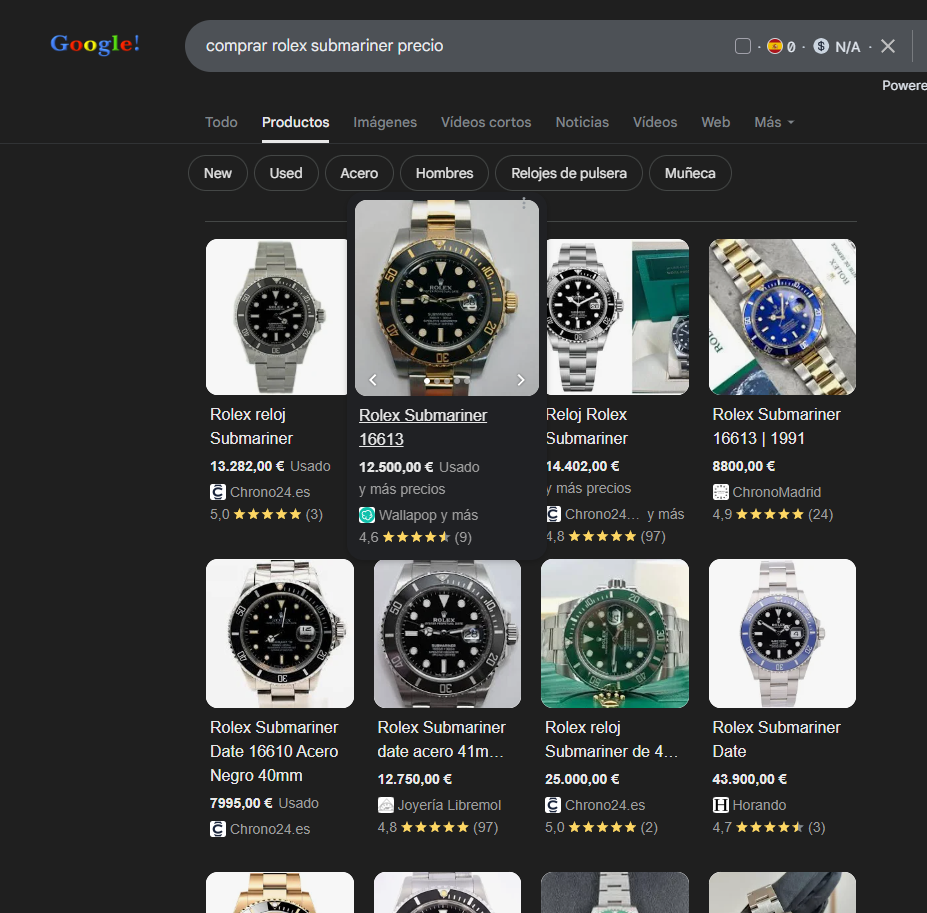Click the dollar sign icon in search bar

click(x=821, y=46)
